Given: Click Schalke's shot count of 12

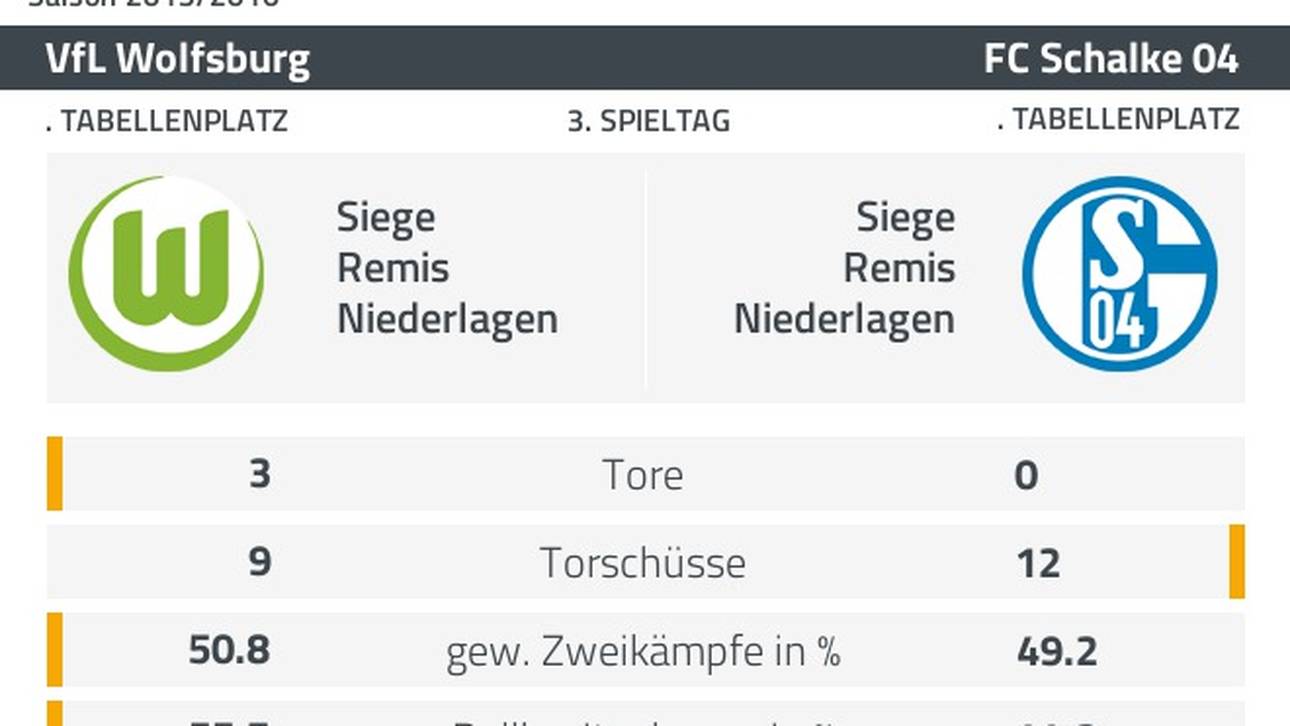Looking at the screenshot, I should [x=1037, y=563].
